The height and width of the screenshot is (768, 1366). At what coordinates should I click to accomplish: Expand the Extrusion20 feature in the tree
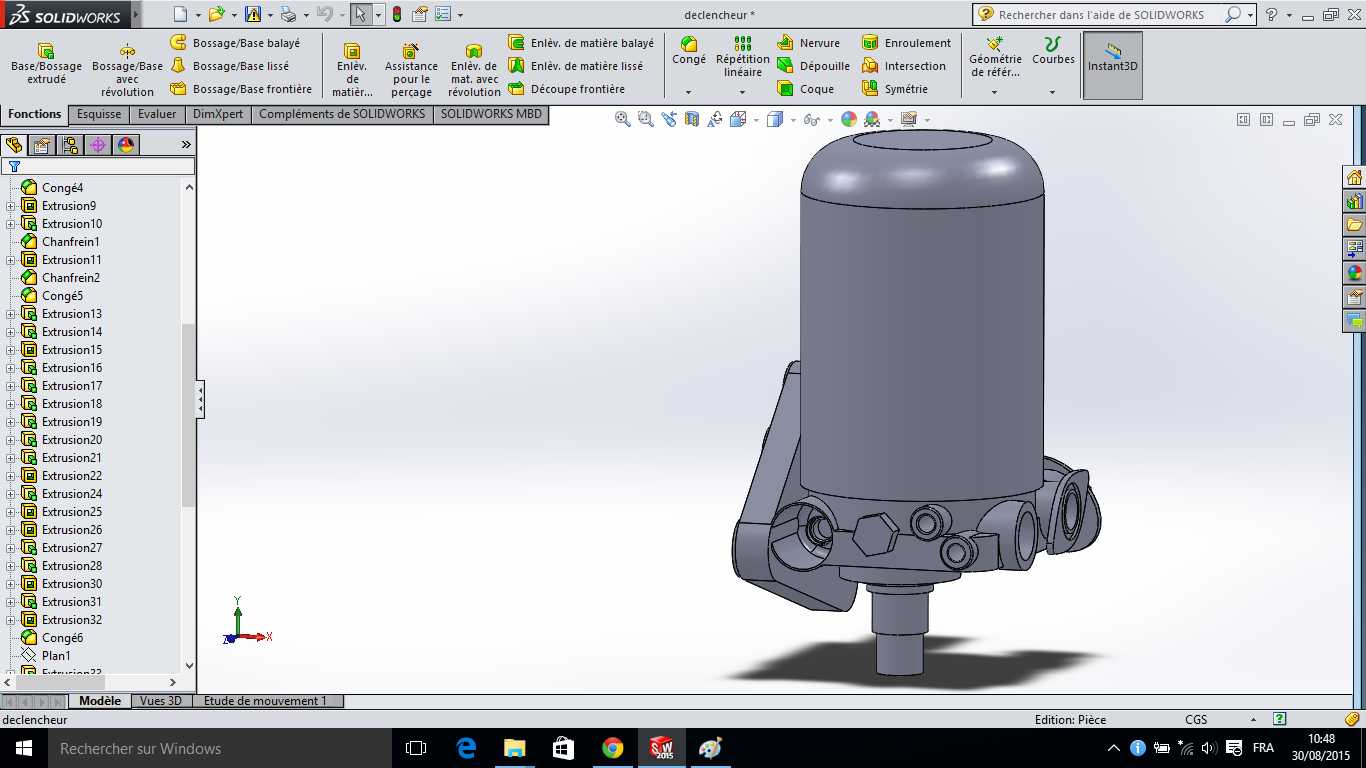pyautogui.click(x=11, y=440)
